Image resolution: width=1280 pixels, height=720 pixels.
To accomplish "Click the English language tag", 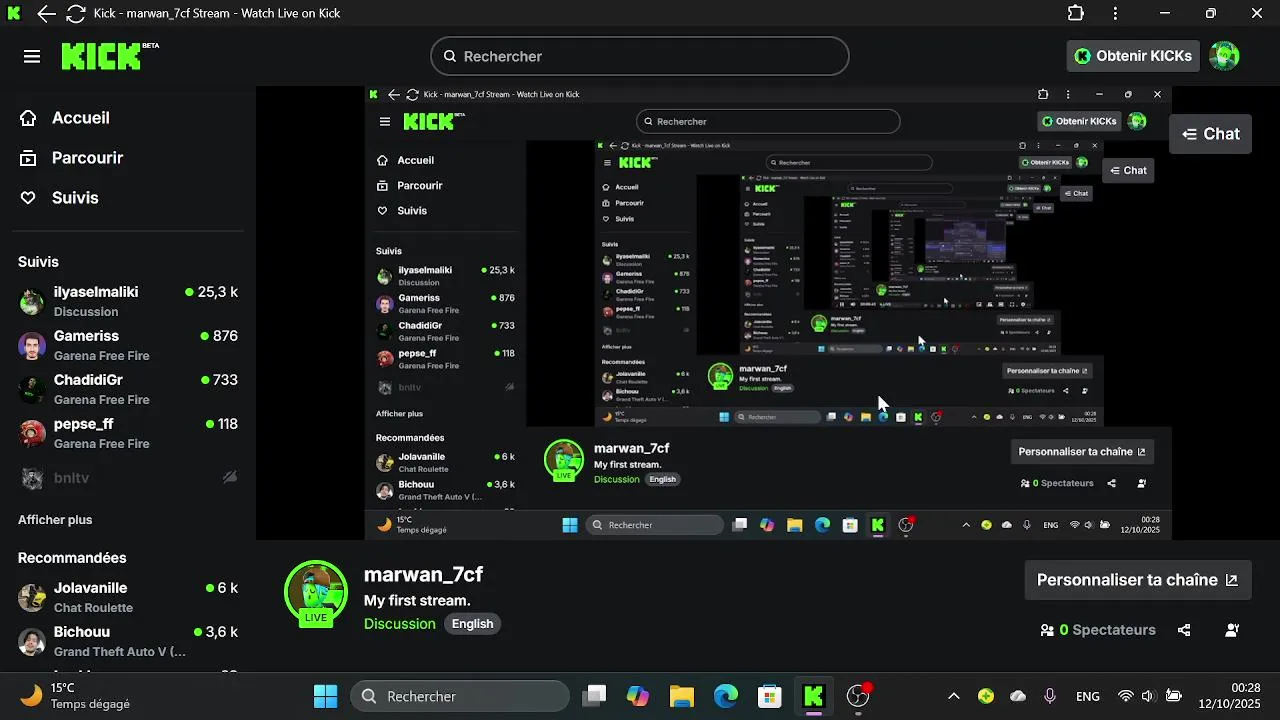I will (472, 624).
